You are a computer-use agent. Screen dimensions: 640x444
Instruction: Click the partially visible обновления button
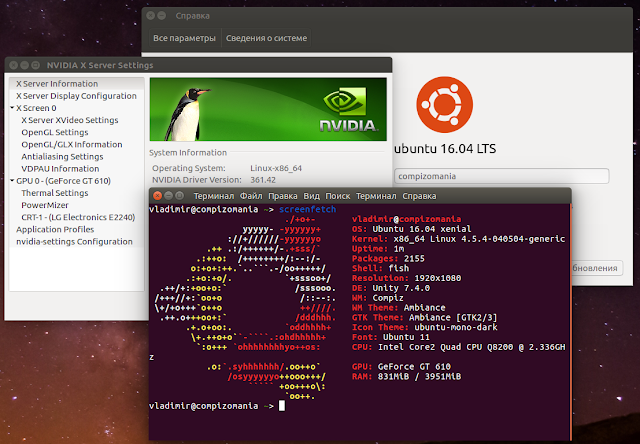coord(597,268)
